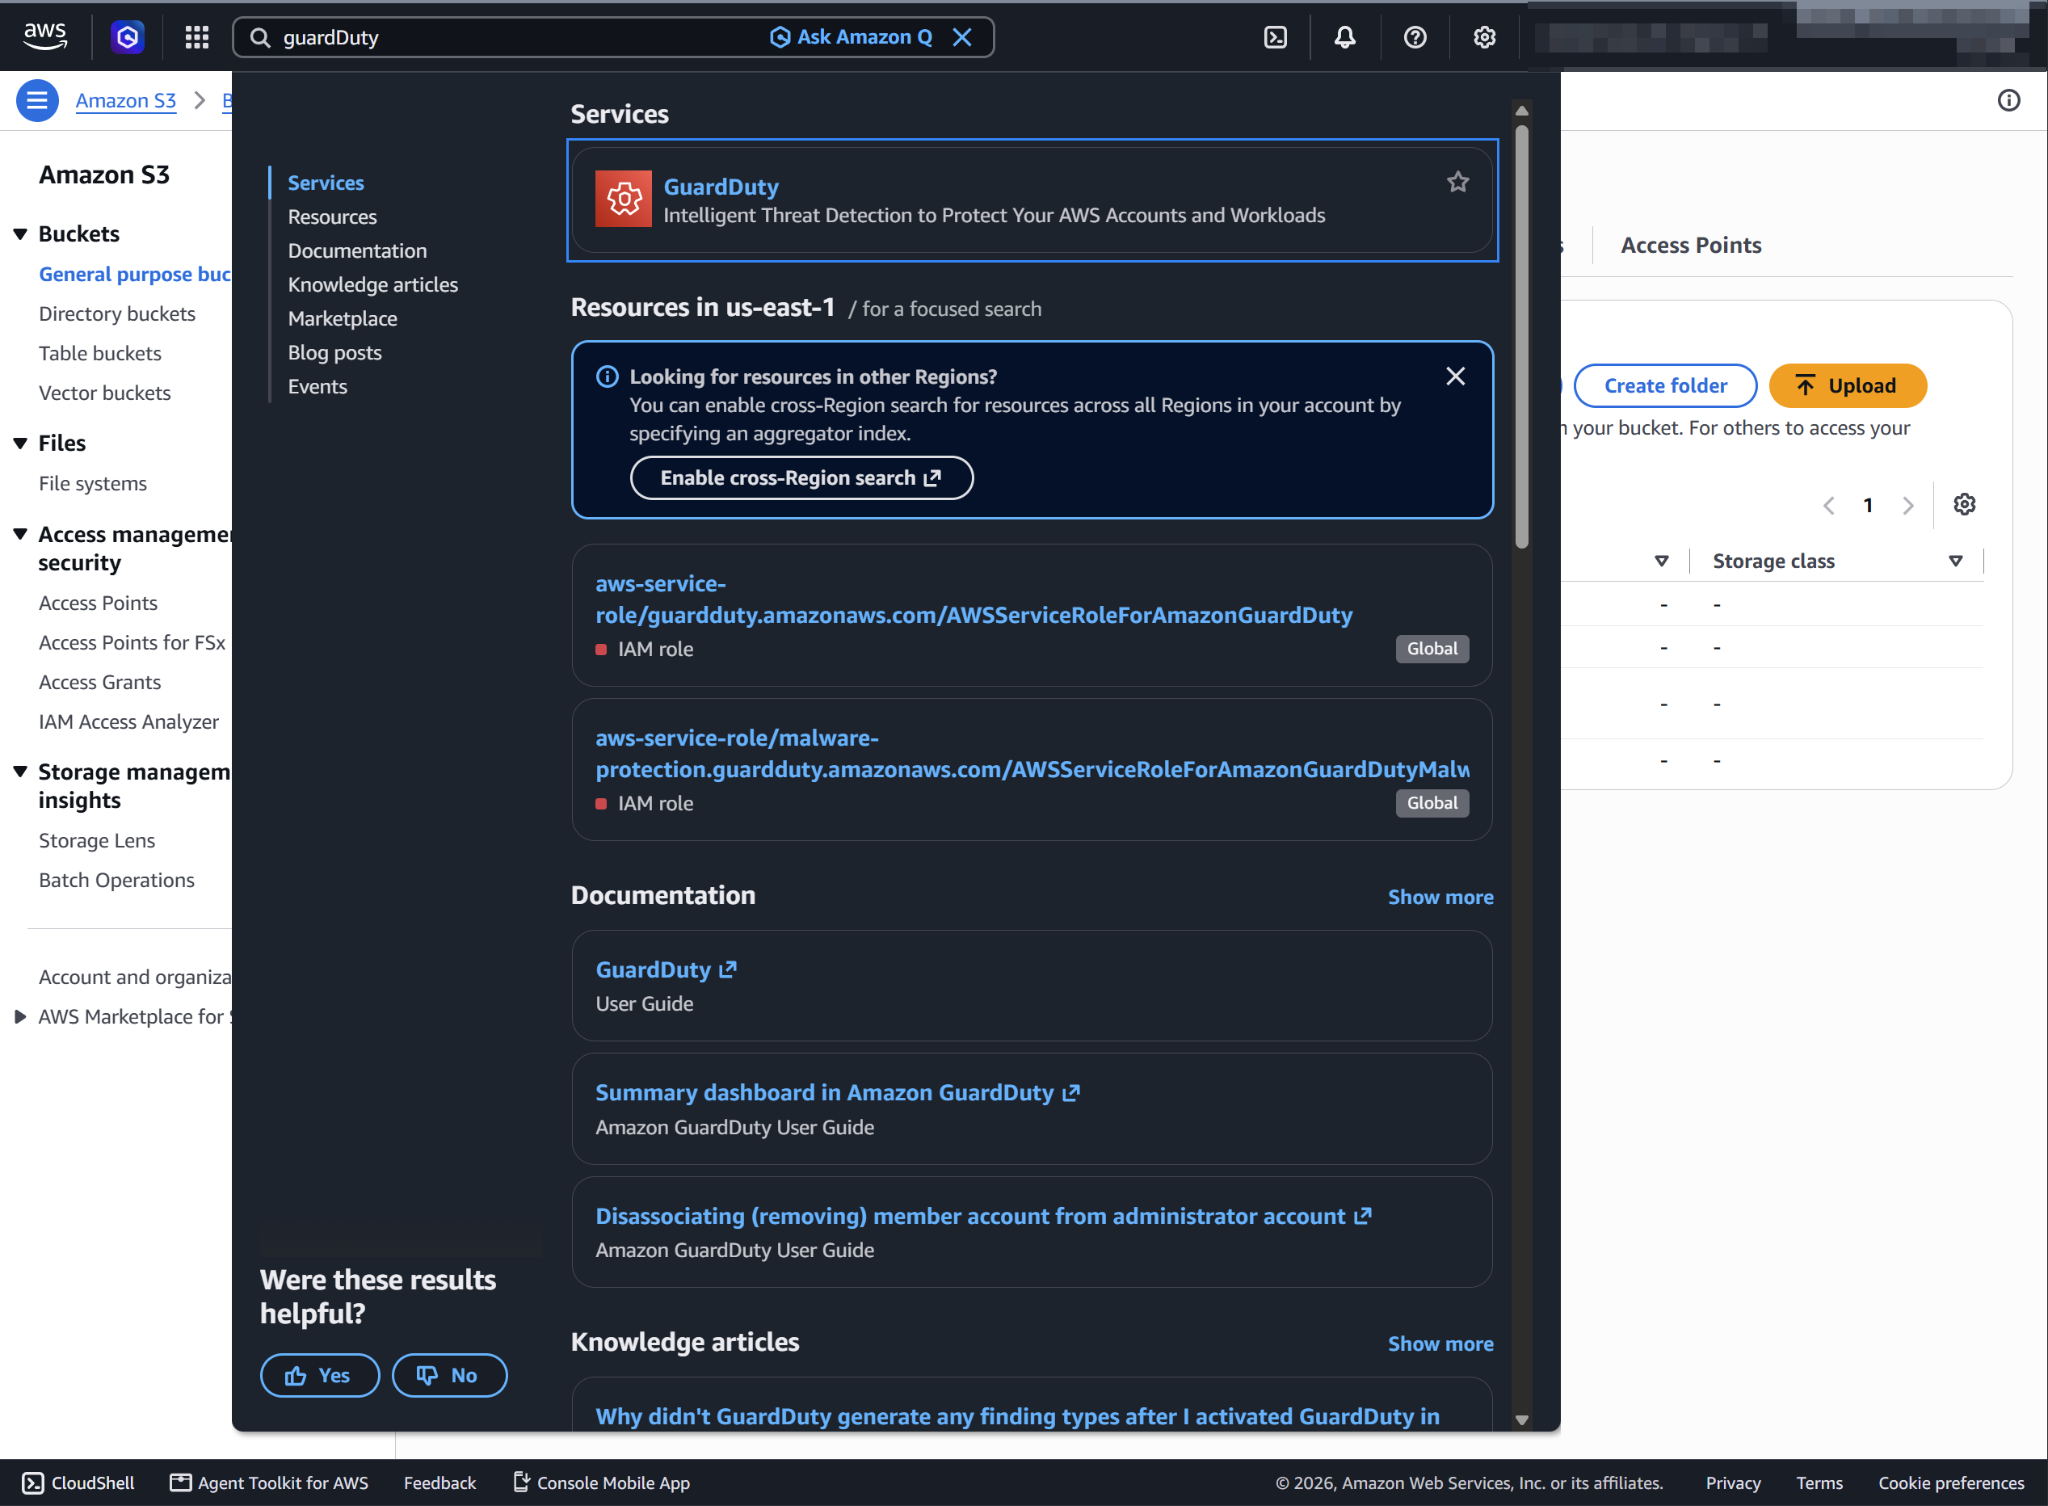Open the services grid menu icon
The image size is (2048, 1506).
(x=197, y=37)
